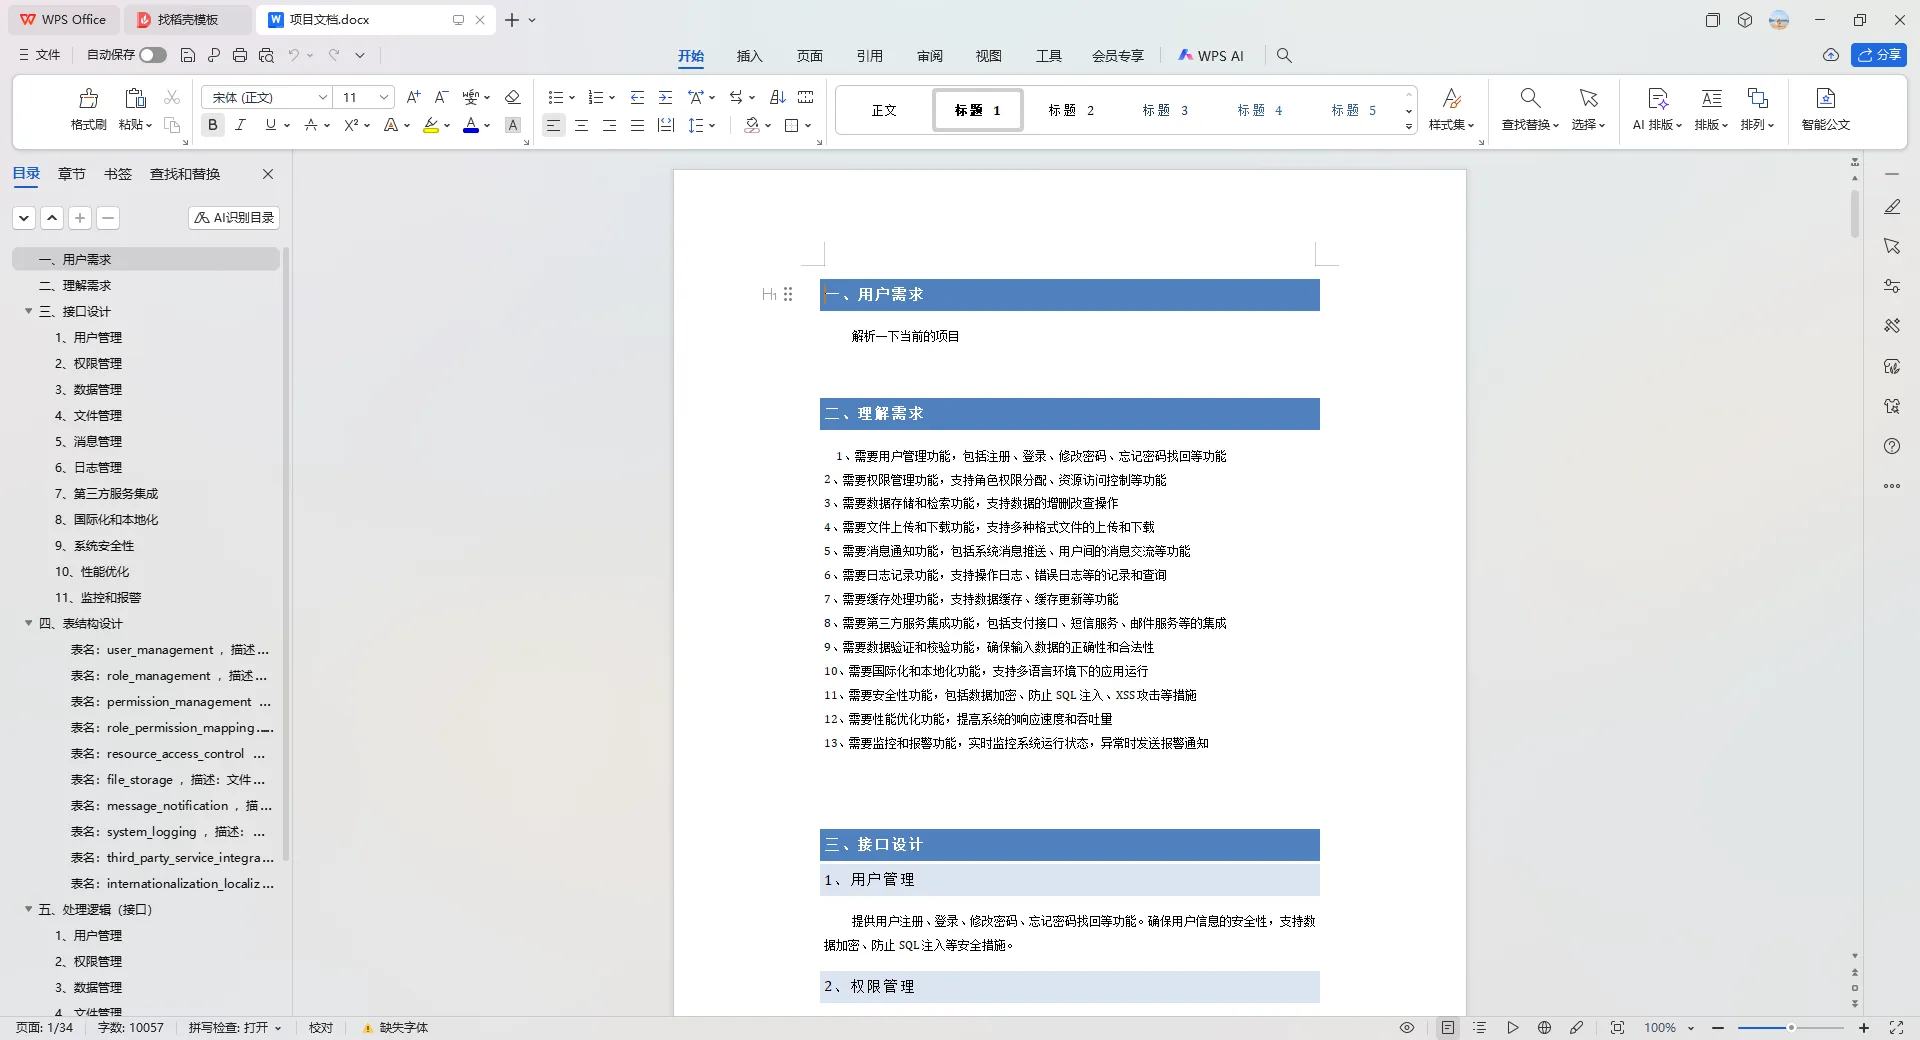Toggle bold formatting button

coord(212,125)
